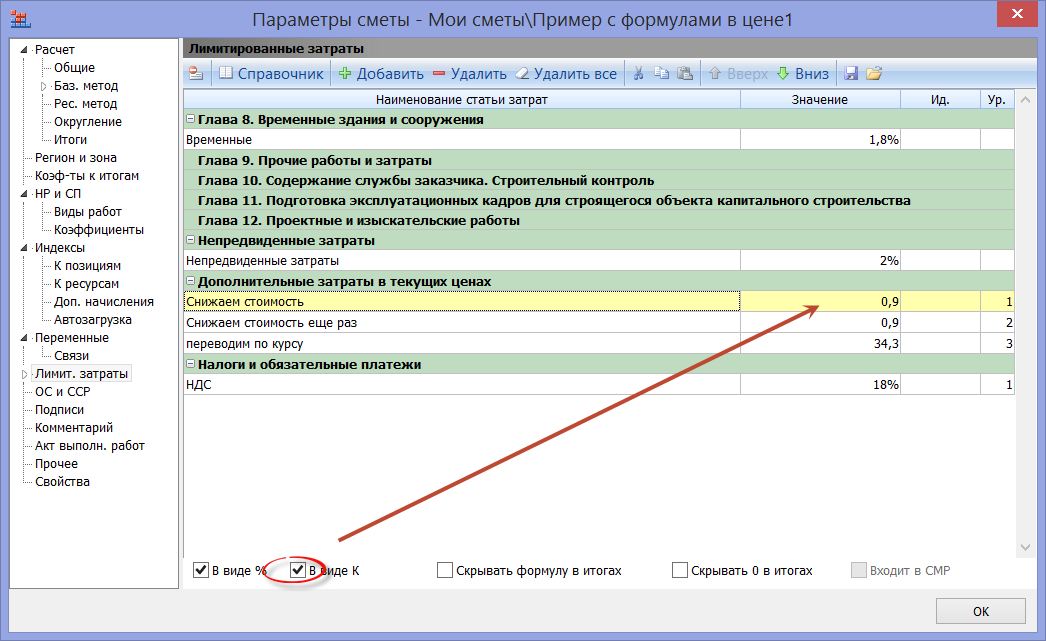Click the 34,3 value cell

click(x=821, y=344)
